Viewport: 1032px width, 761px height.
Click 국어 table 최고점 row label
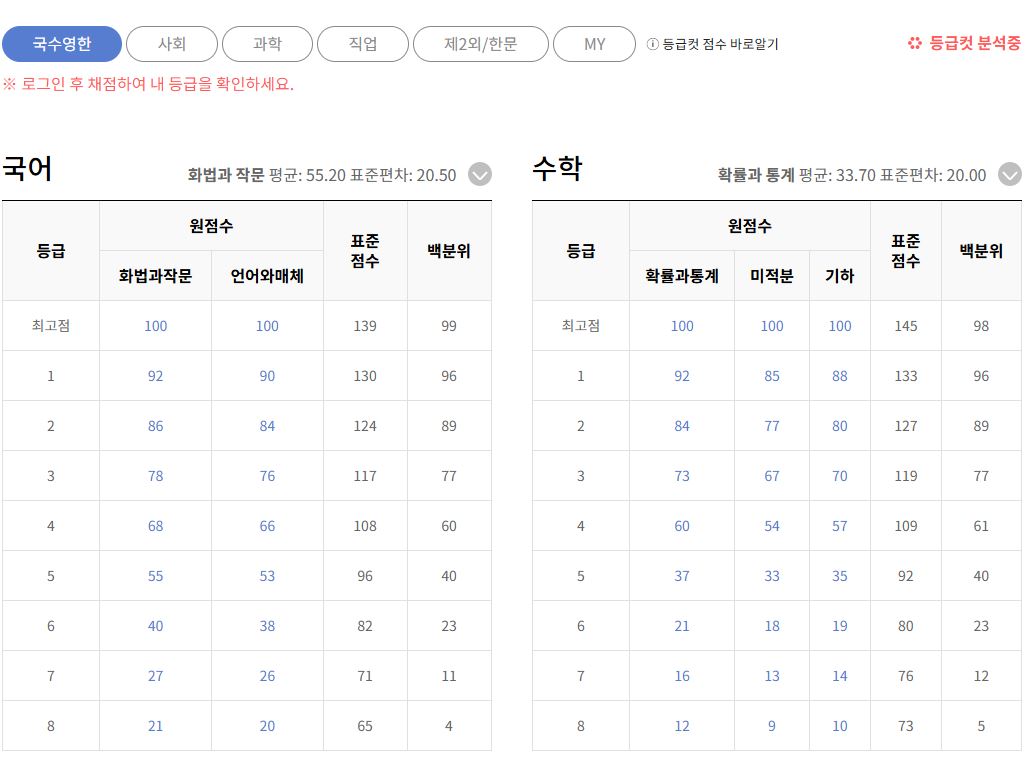(x=51, y=326)
